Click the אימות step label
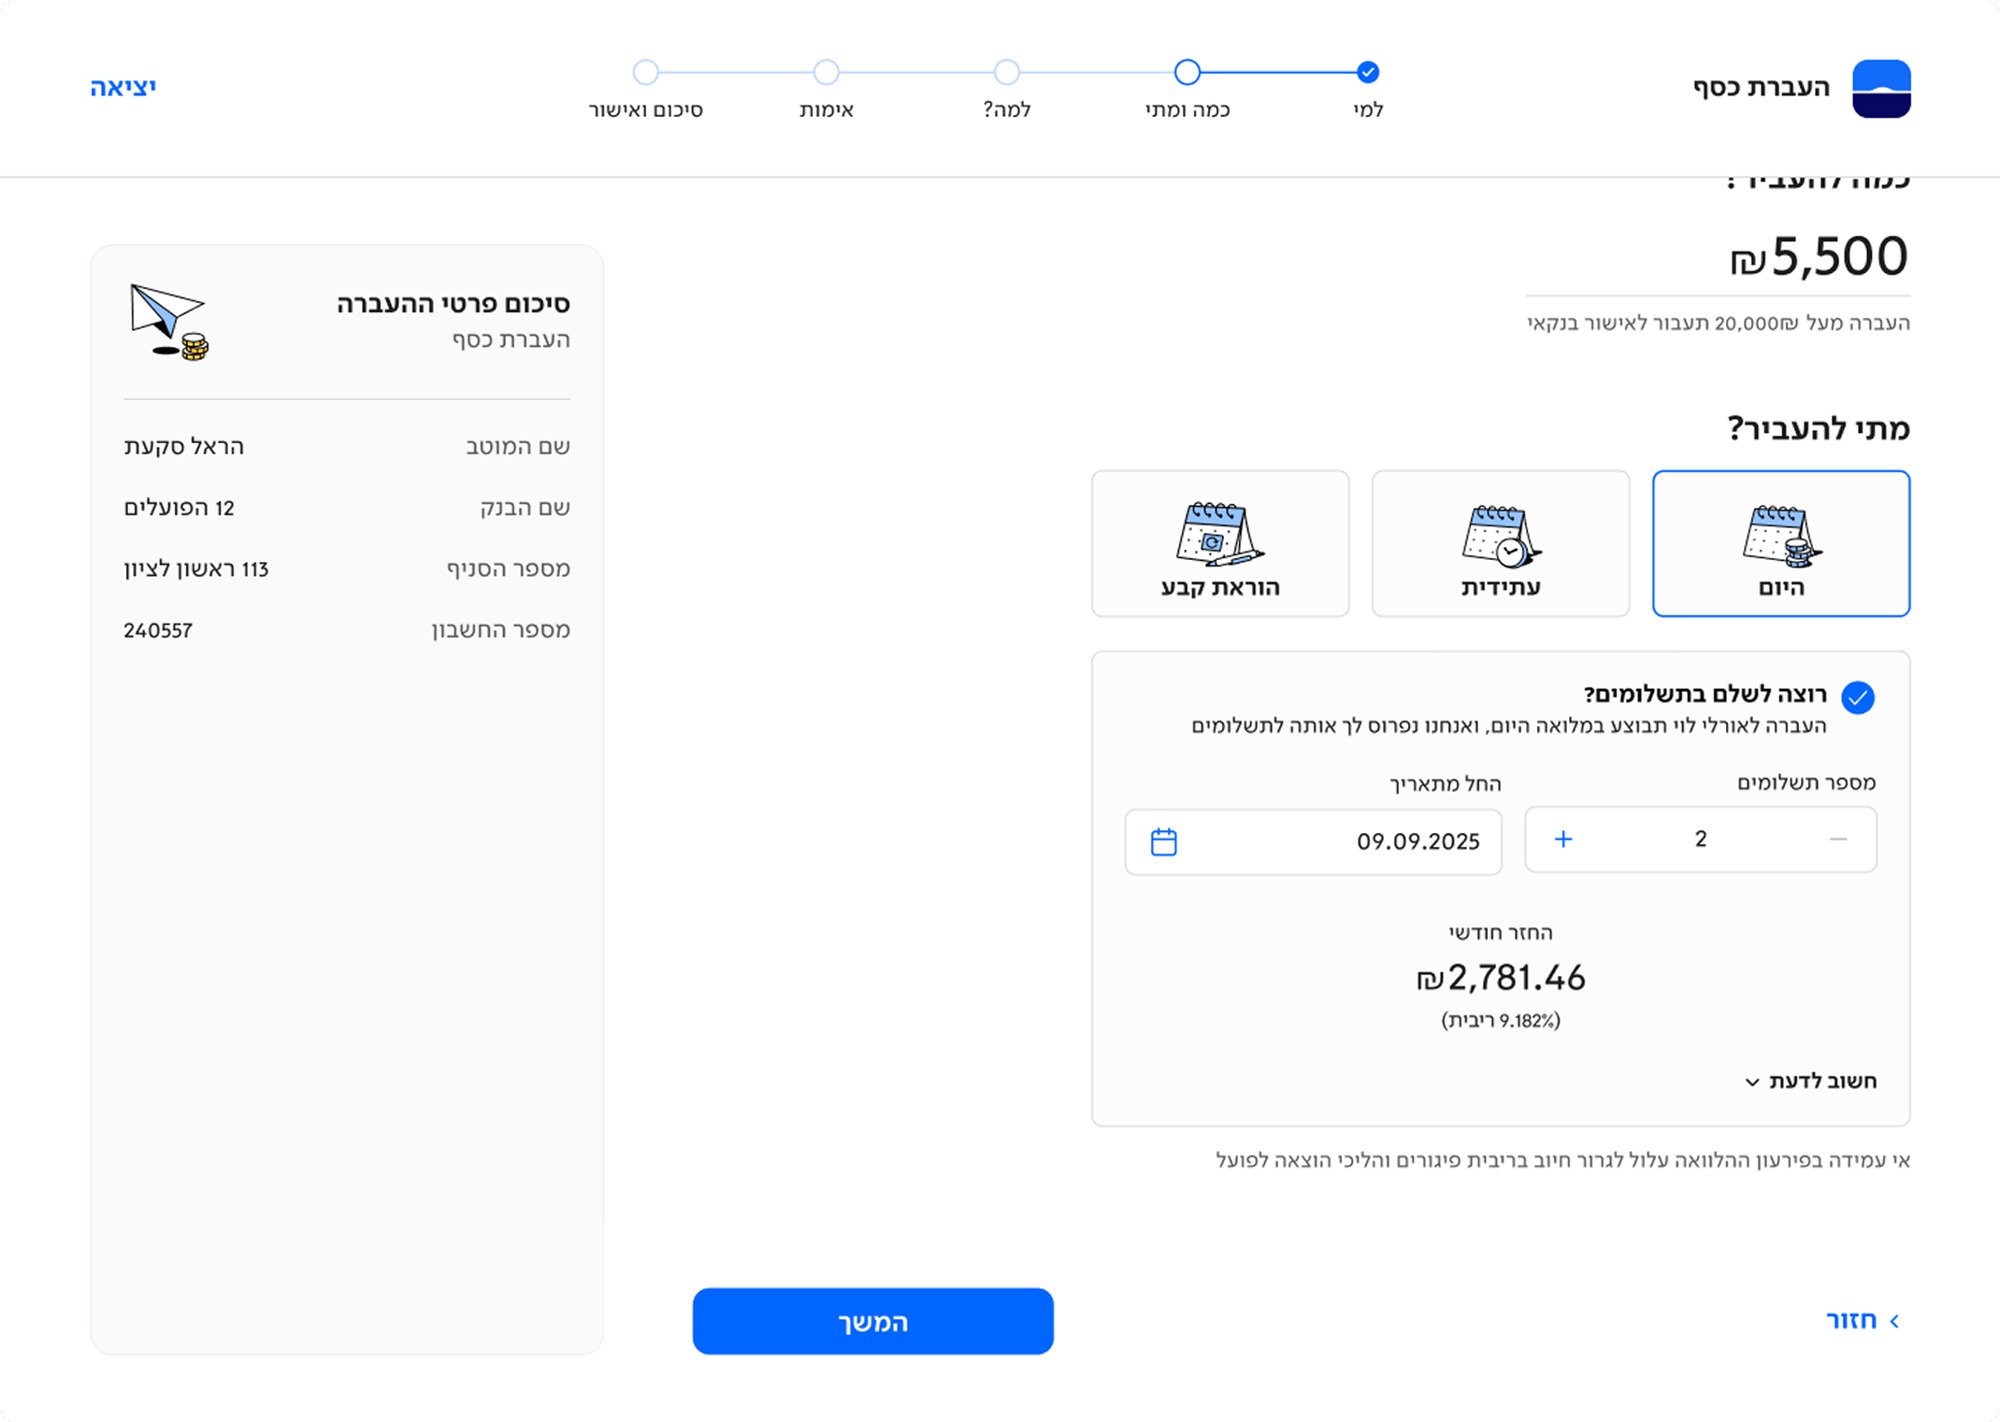This screenshot has height=1422, width=2000. click(x=826, y=109)
